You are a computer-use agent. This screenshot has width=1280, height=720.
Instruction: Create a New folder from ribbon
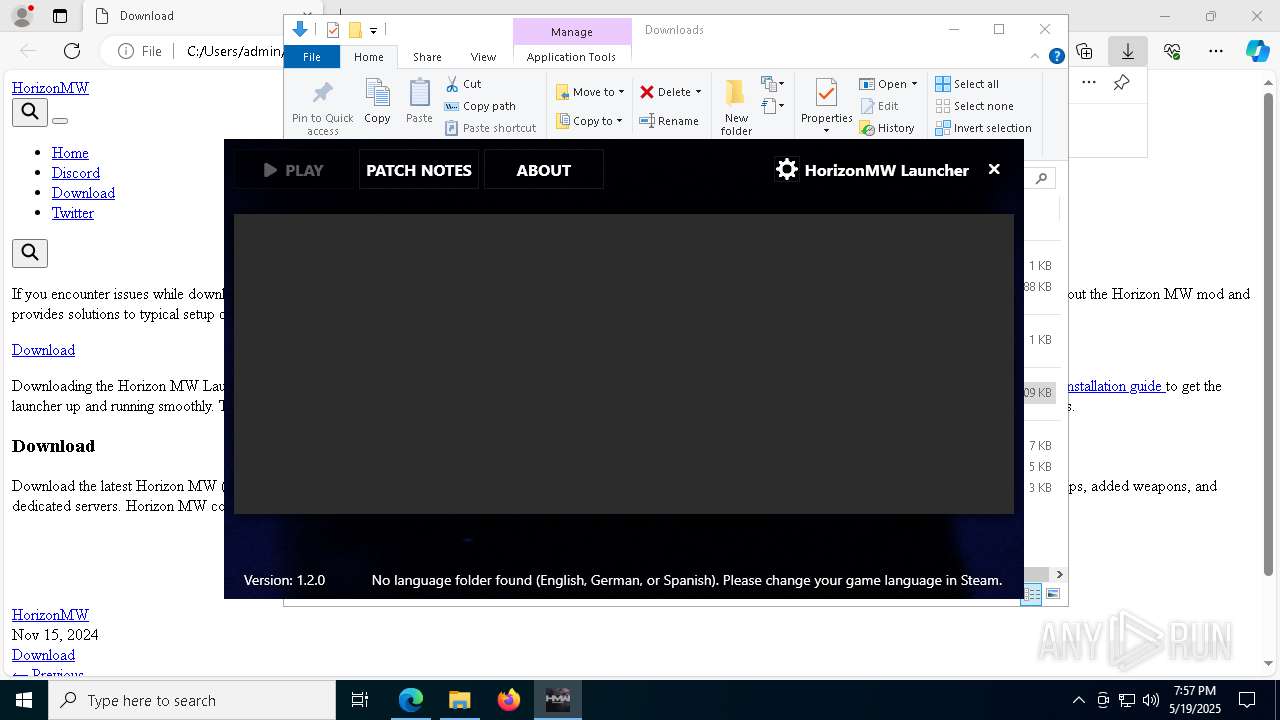736,107
